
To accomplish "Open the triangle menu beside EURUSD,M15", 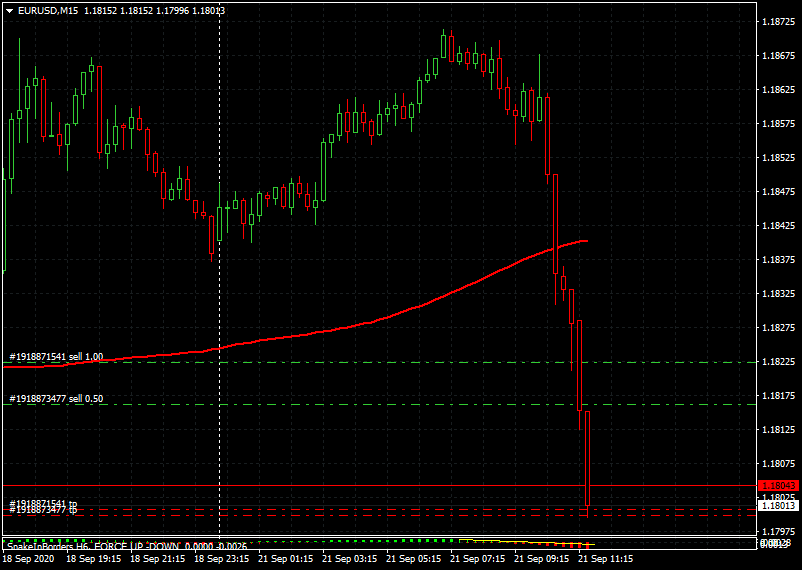I will [9, 11].
